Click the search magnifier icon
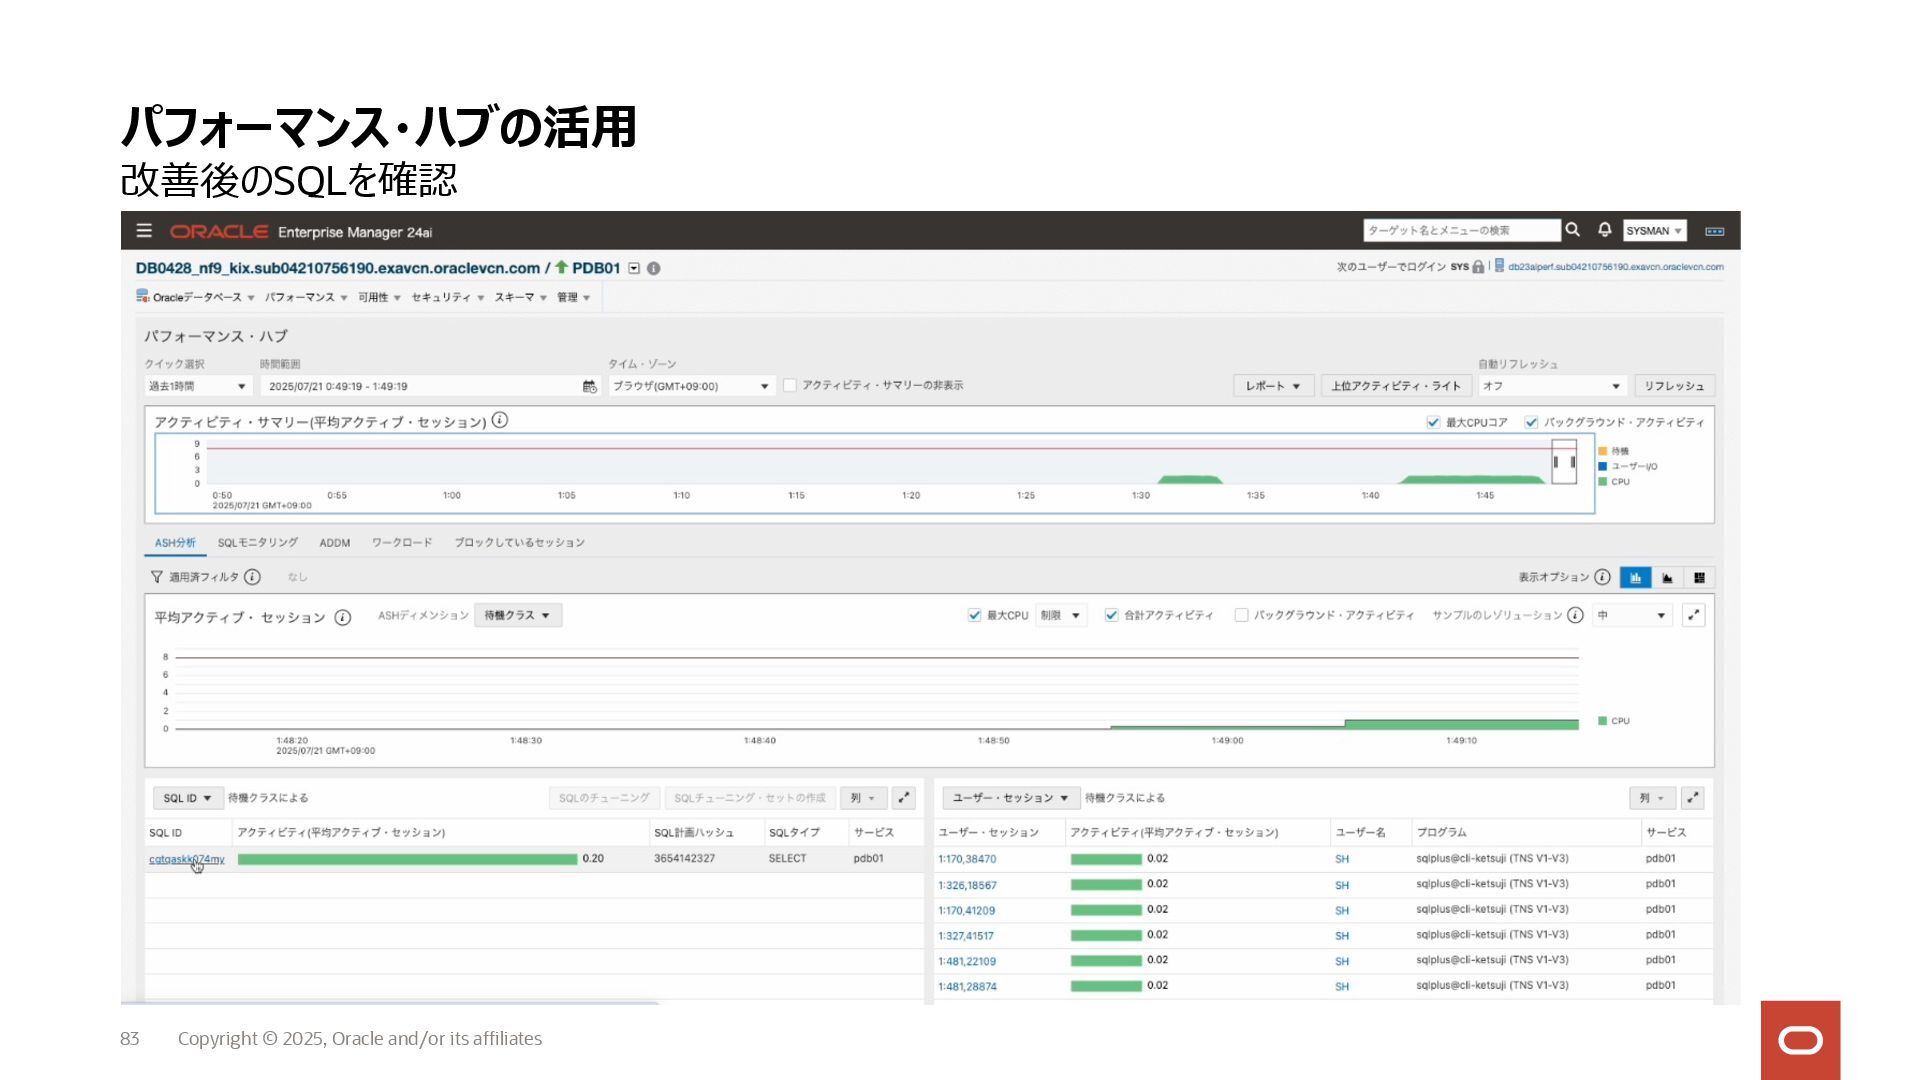 [1573, 230]
